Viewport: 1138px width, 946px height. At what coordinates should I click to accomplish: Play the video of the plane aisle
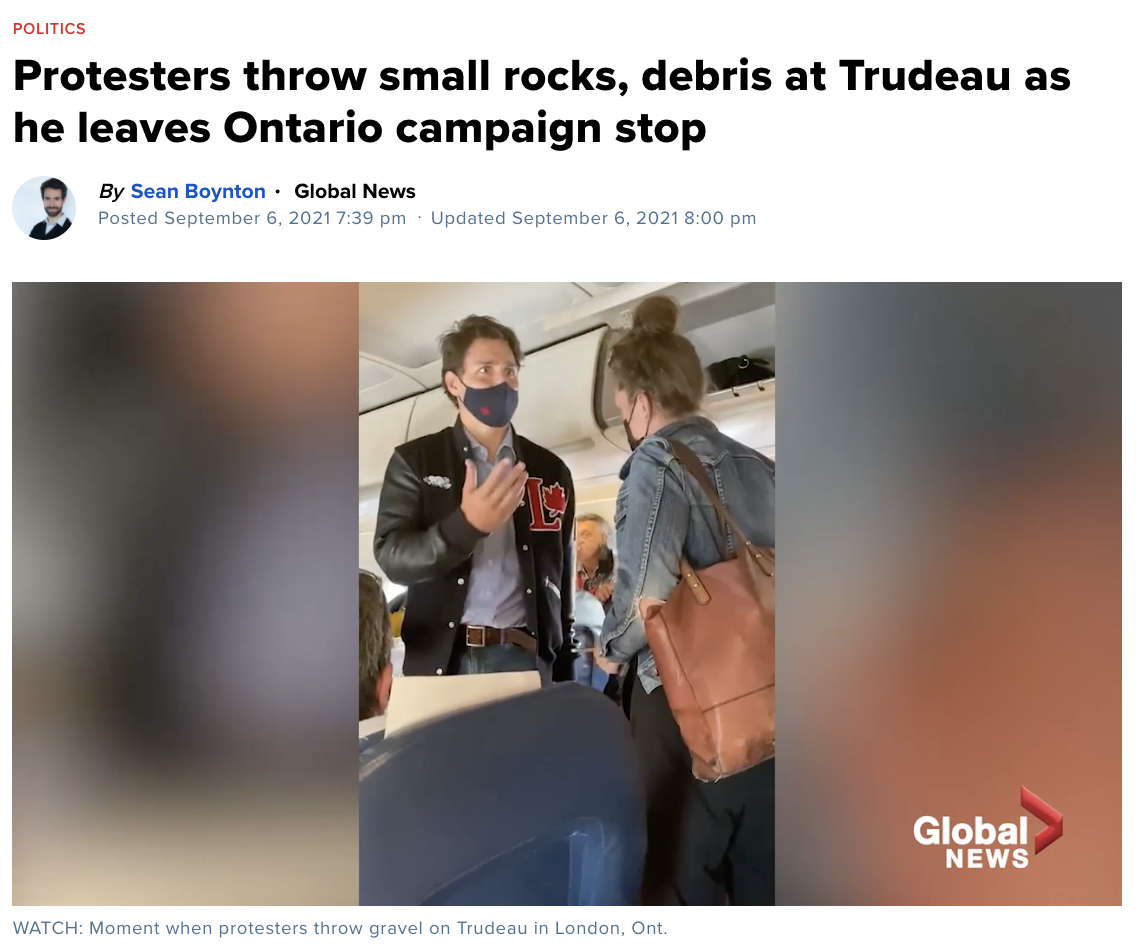click(567, 593)
